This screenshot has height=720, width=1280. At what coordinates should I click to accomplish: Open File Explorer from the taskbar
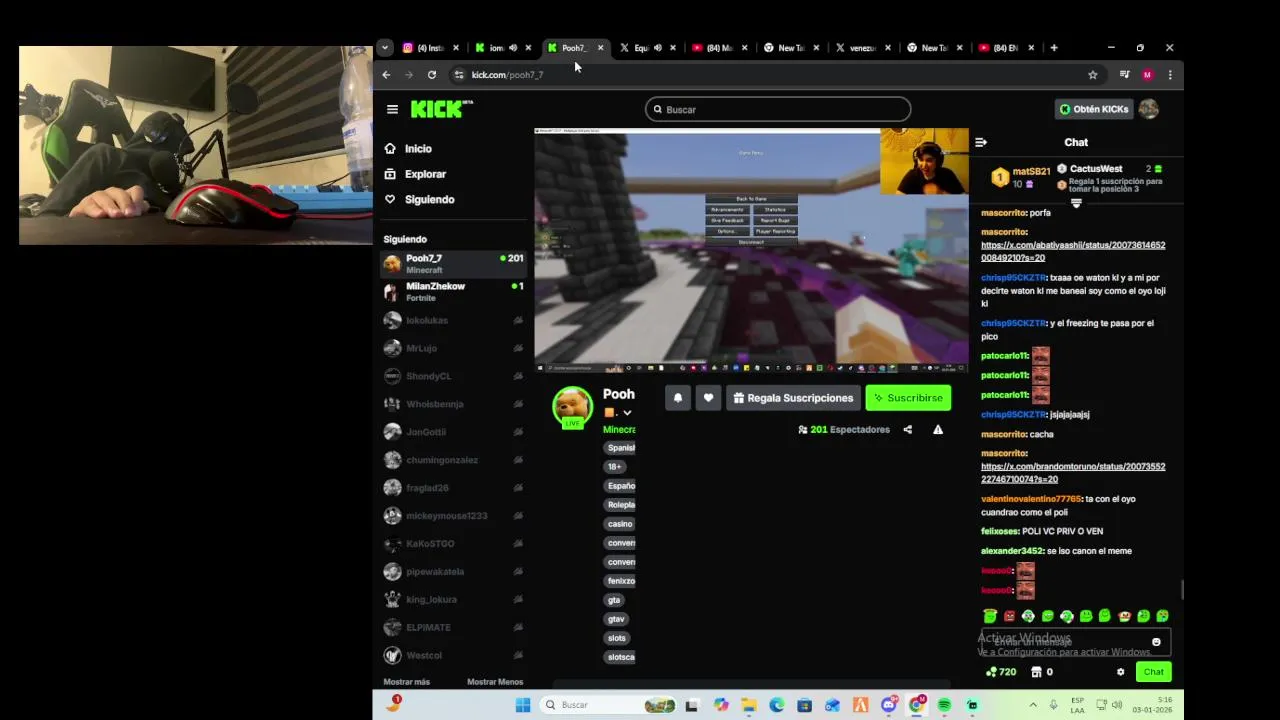[749, 705]
